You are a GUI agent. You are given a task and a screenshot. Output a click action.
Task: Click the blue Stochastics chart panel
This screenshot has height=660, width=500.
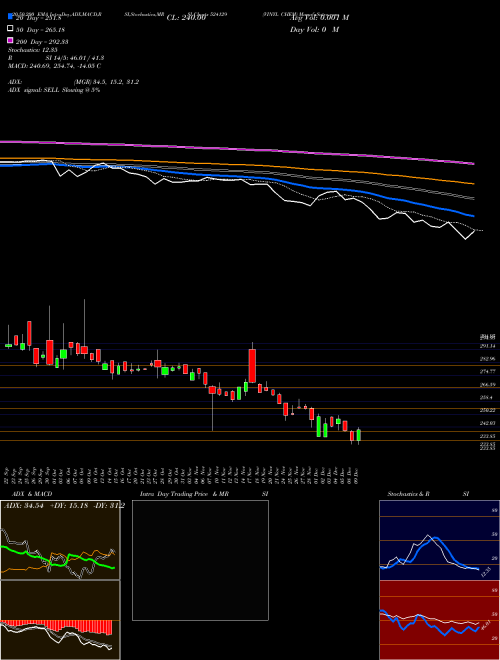[439, 540]
